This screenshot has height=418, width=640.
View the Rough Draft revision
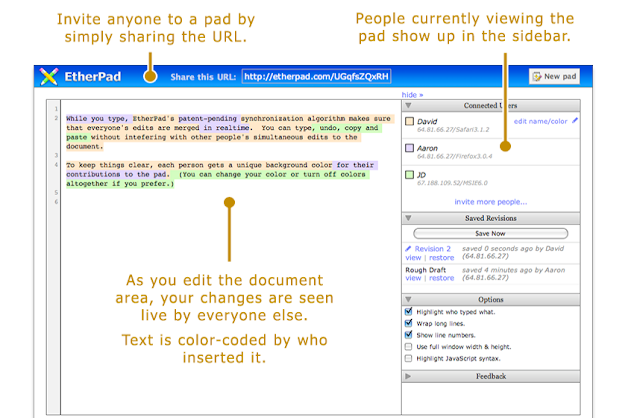(413, 278)
